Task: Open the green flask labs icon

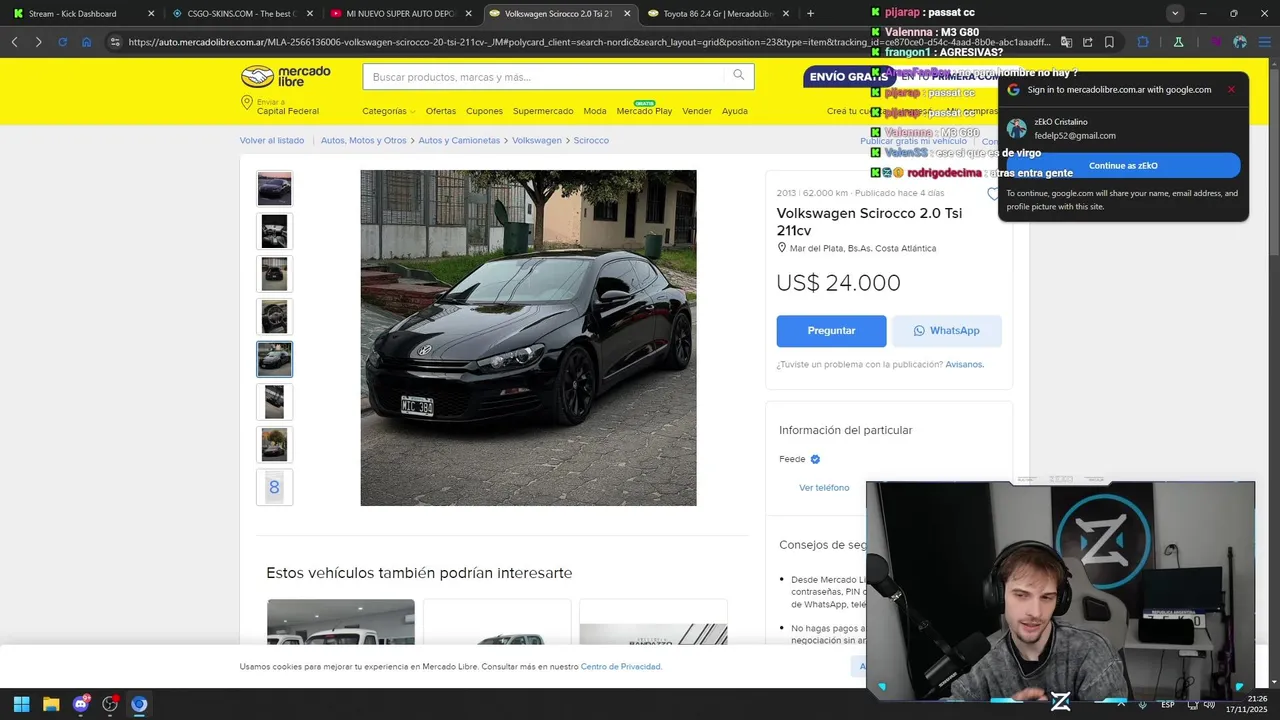Action: [1179, 42]
